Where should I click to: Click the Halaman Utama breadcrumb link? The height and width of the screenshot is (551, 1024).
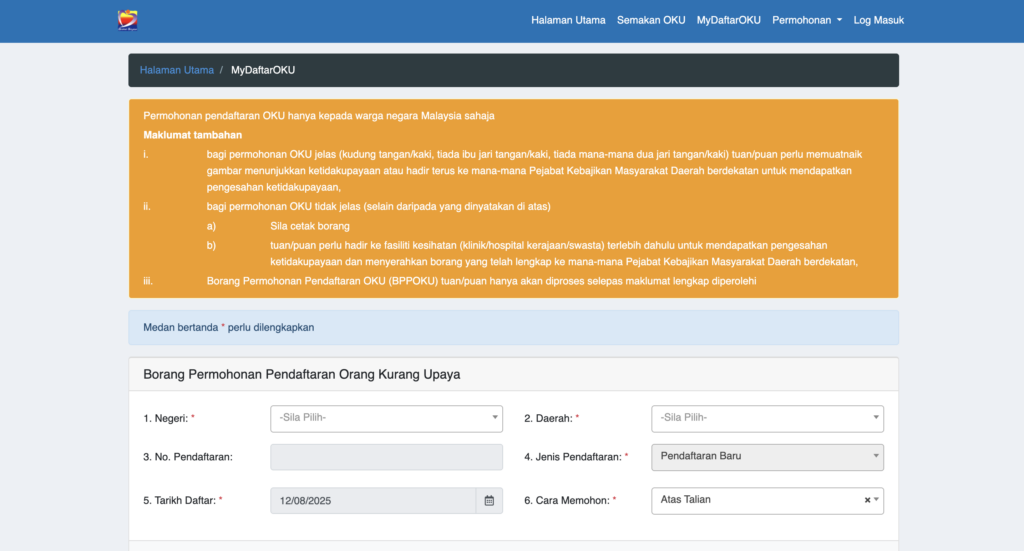pyautogui.click(x=176, y=70)
